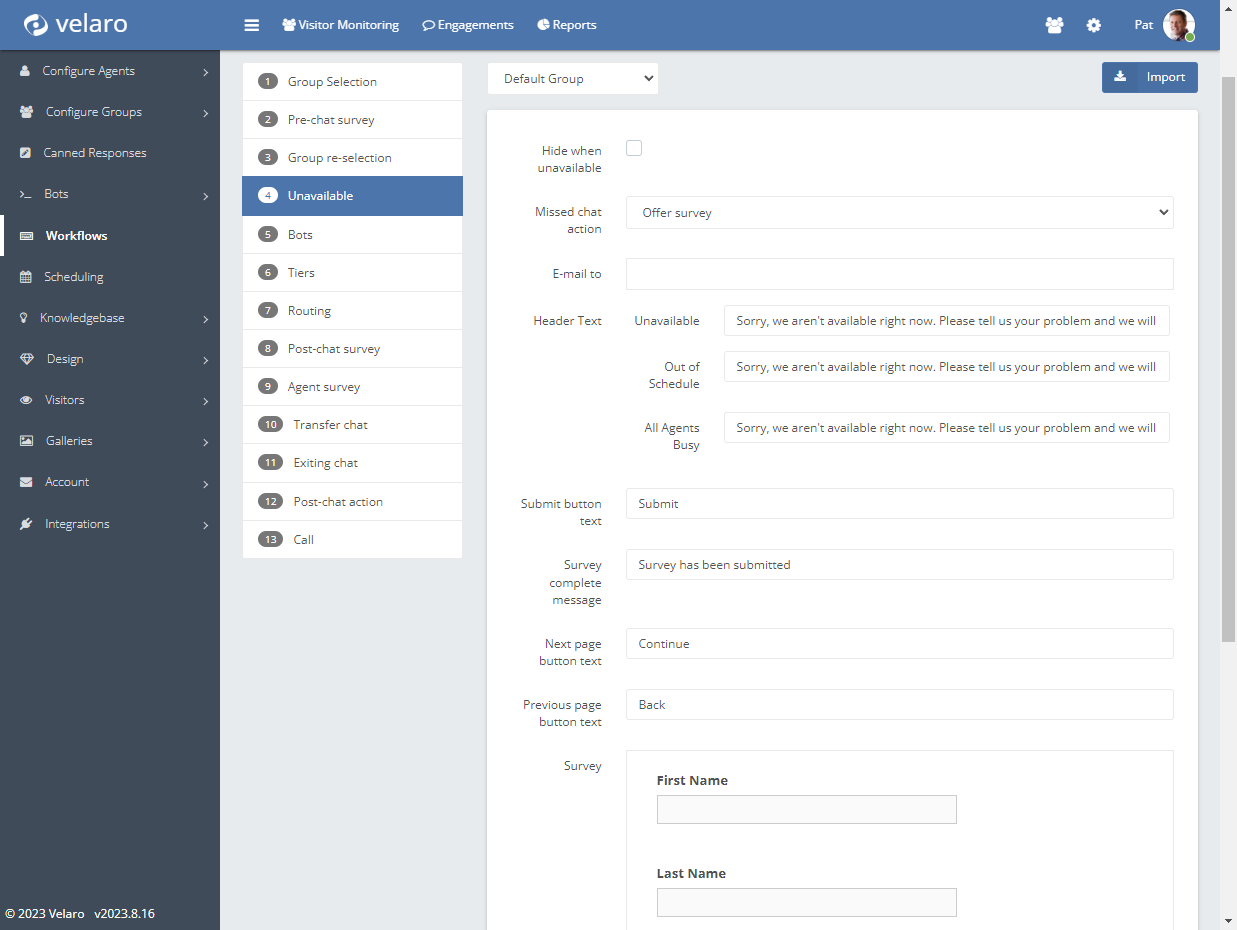
Task: Open Visitor Monitoring in top navigation
Action: (340, 25)
